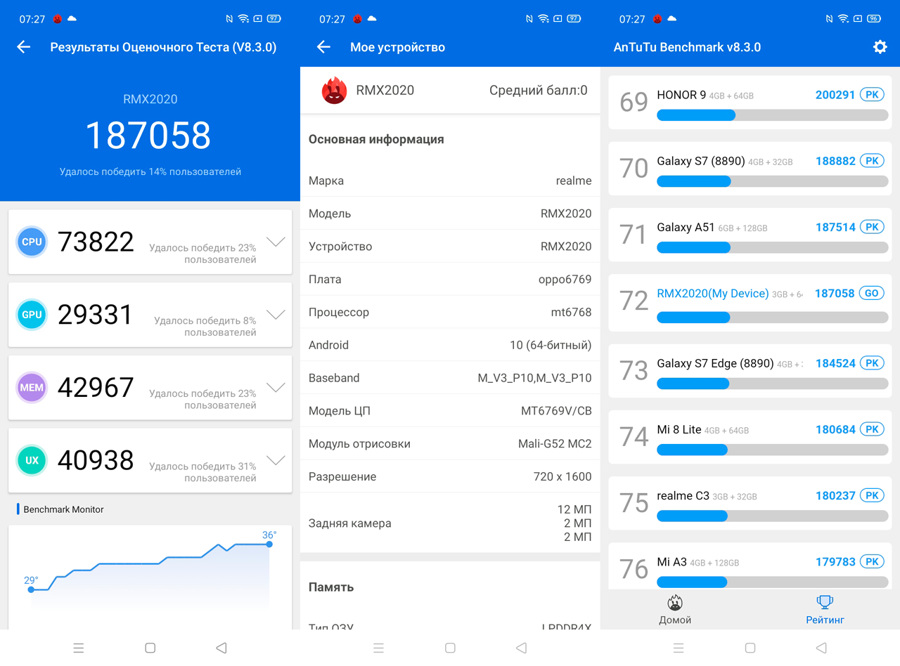The height and width of the screenshot is (666, 900).
Task: Tap the Память section heading
Action: click(x=331, y=587)
